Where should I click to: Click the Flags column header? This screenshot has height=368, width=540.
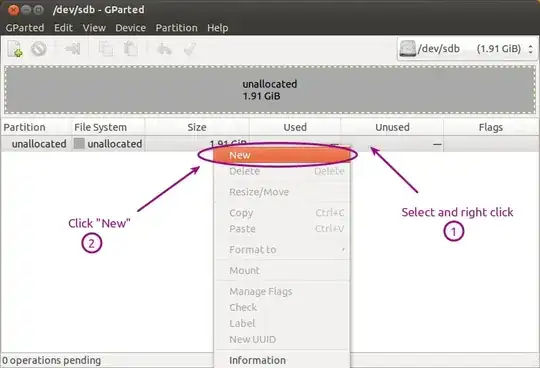coord(491,127)
